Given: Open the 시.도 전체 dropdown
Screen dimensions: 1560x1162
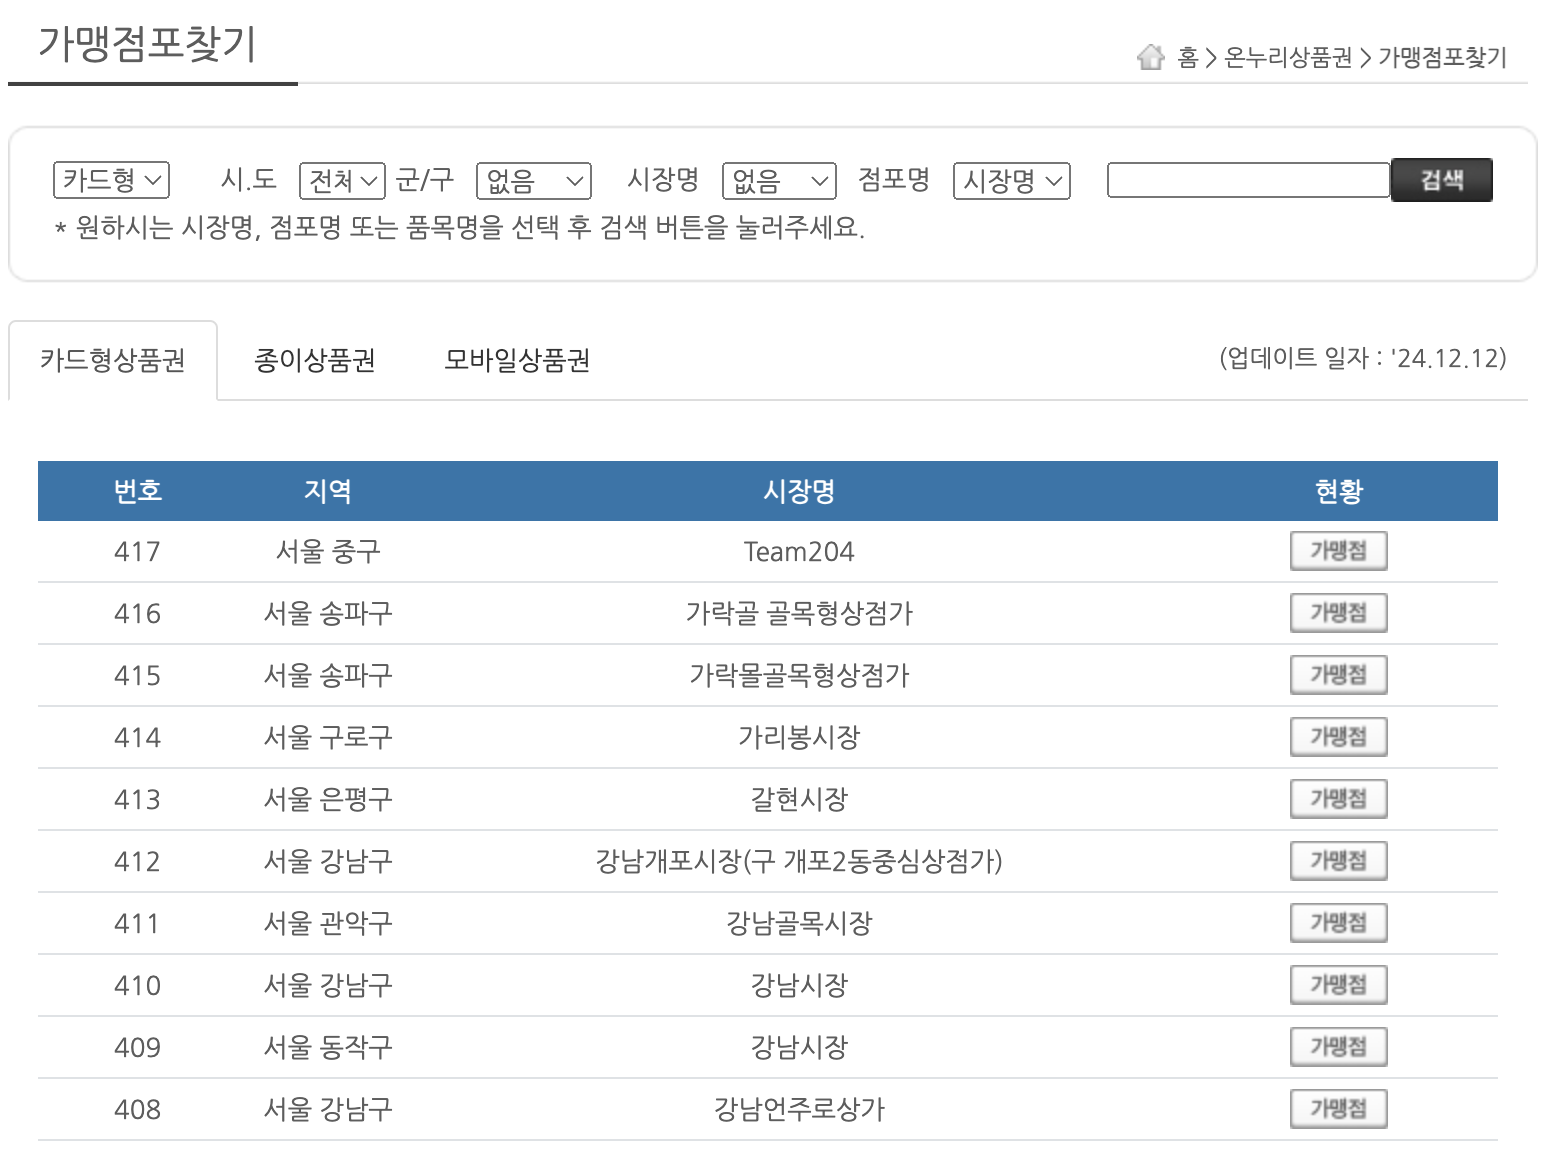Looking at the screenshot, I should pyautogui.click(x=342, y=181).
